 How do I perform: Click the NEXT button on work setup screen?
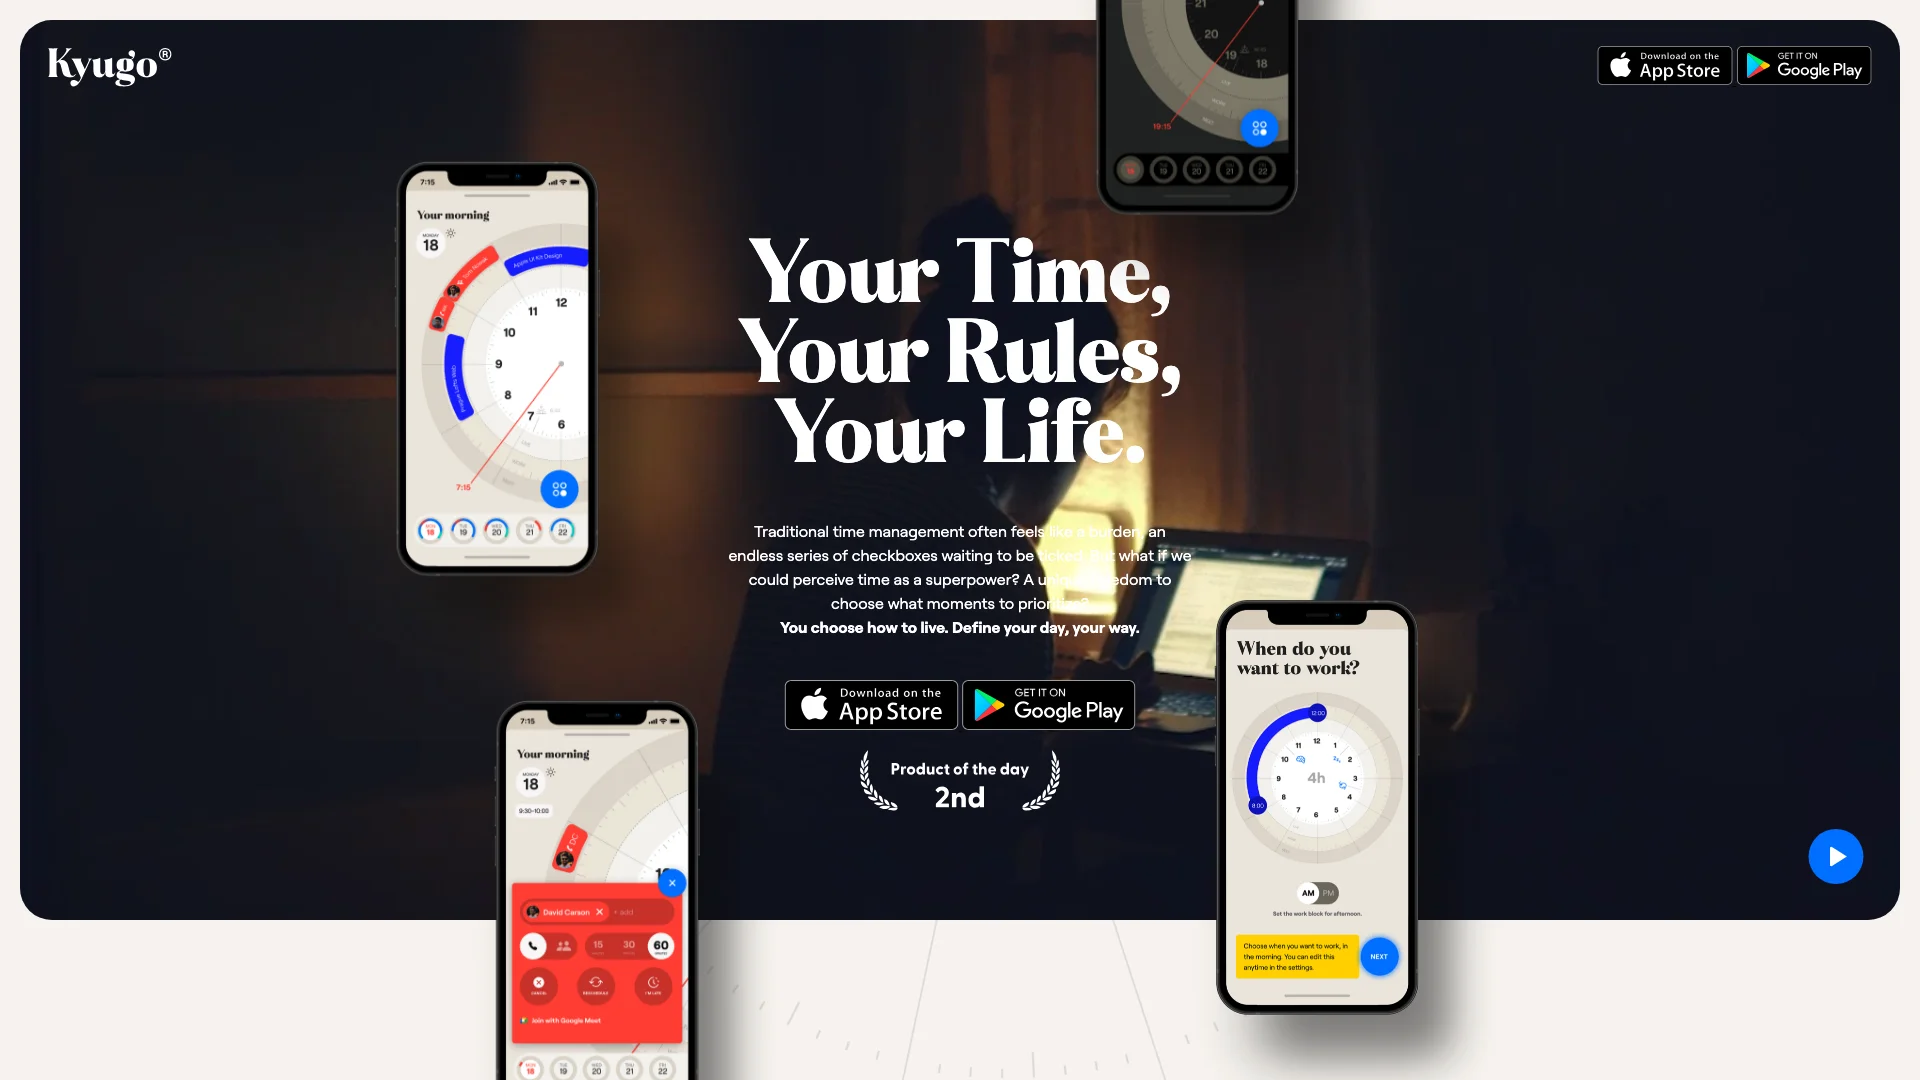1379,955
